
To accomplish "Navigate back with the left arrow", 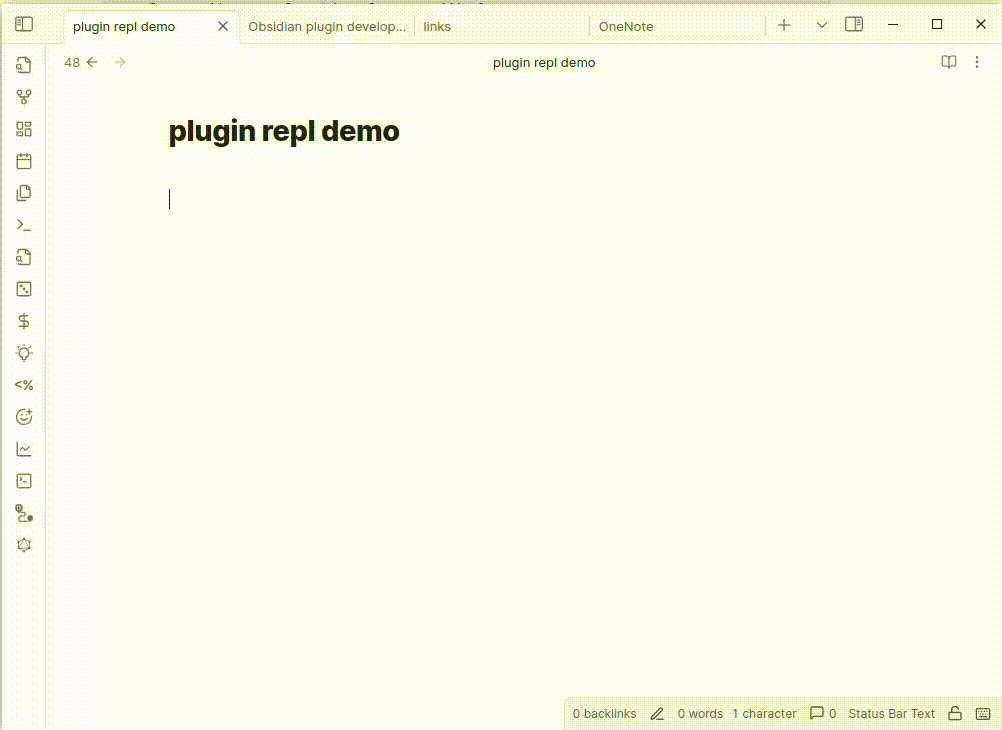I will [x=92, y=63].
